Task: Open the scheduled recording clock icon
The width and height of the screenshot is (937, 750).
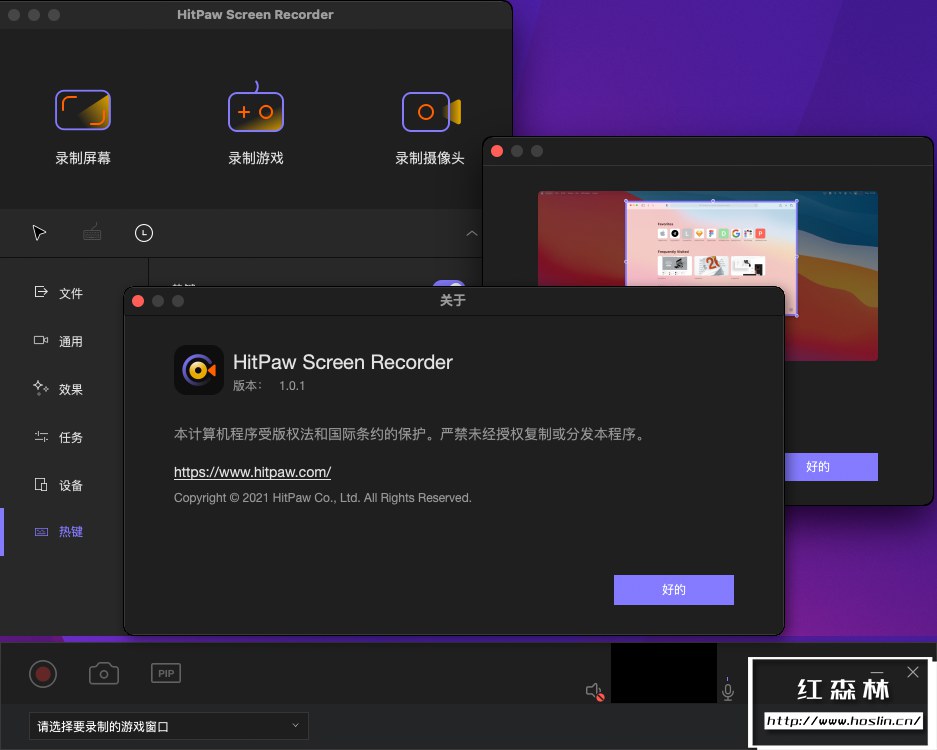Action: pyautogui.click(x=143, y=232)
